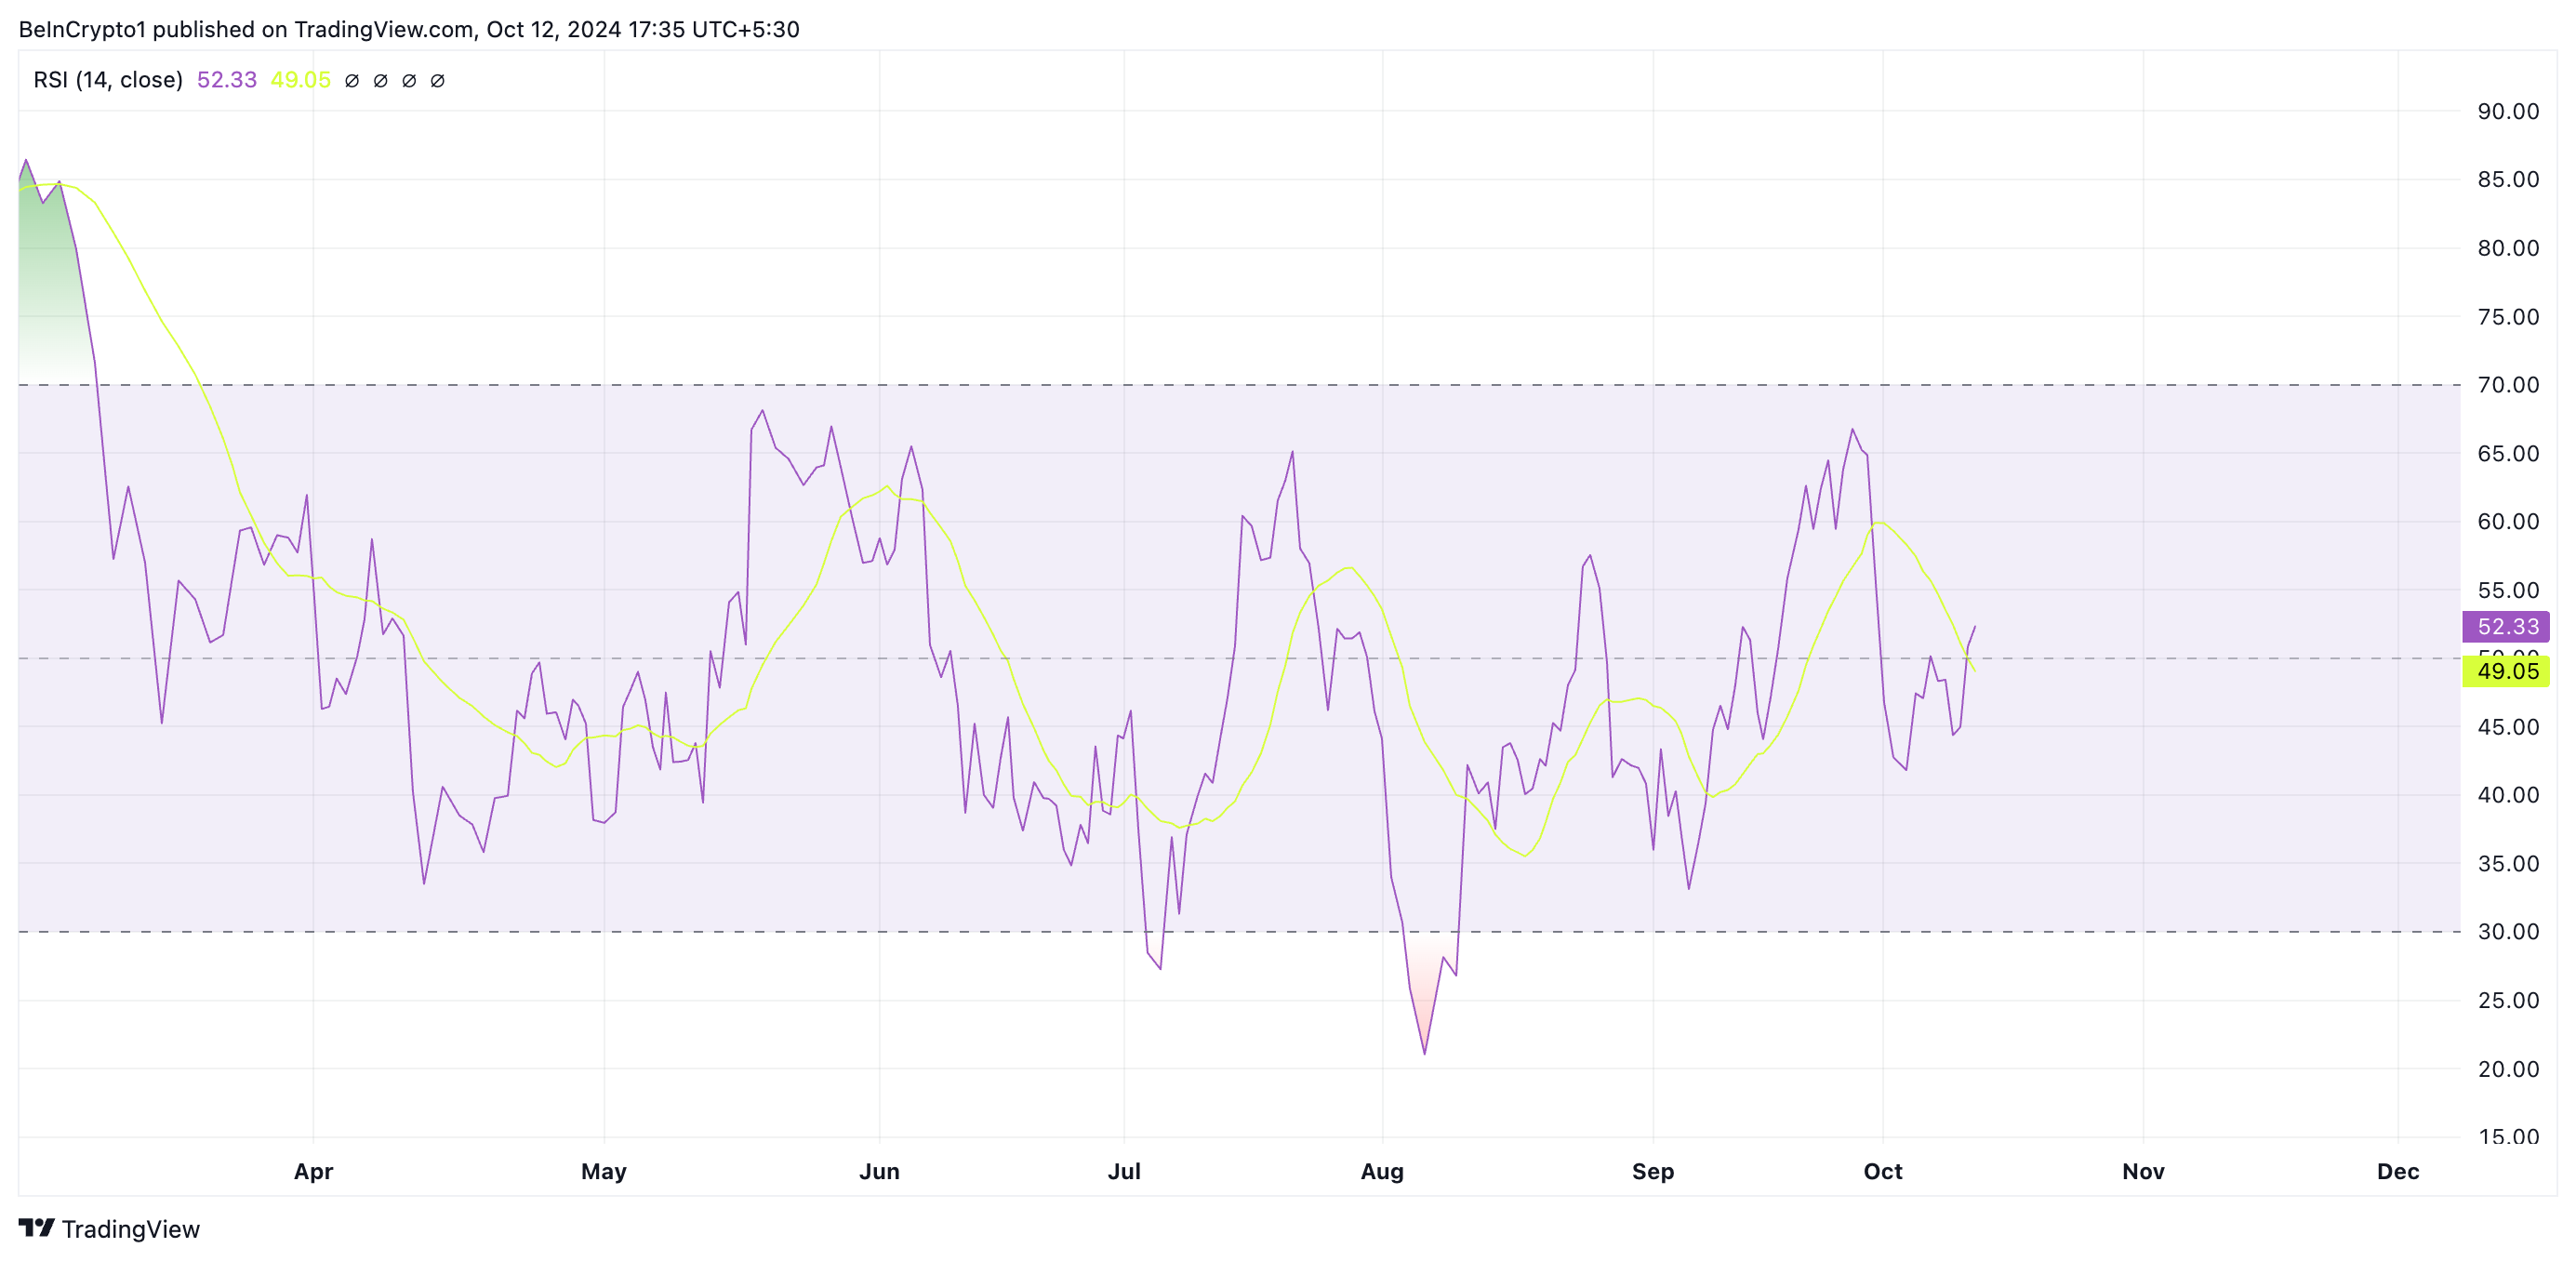Click the yellow 49.05 legend value
Viewport: 2576px width, 1261px height.
[300, 80]
